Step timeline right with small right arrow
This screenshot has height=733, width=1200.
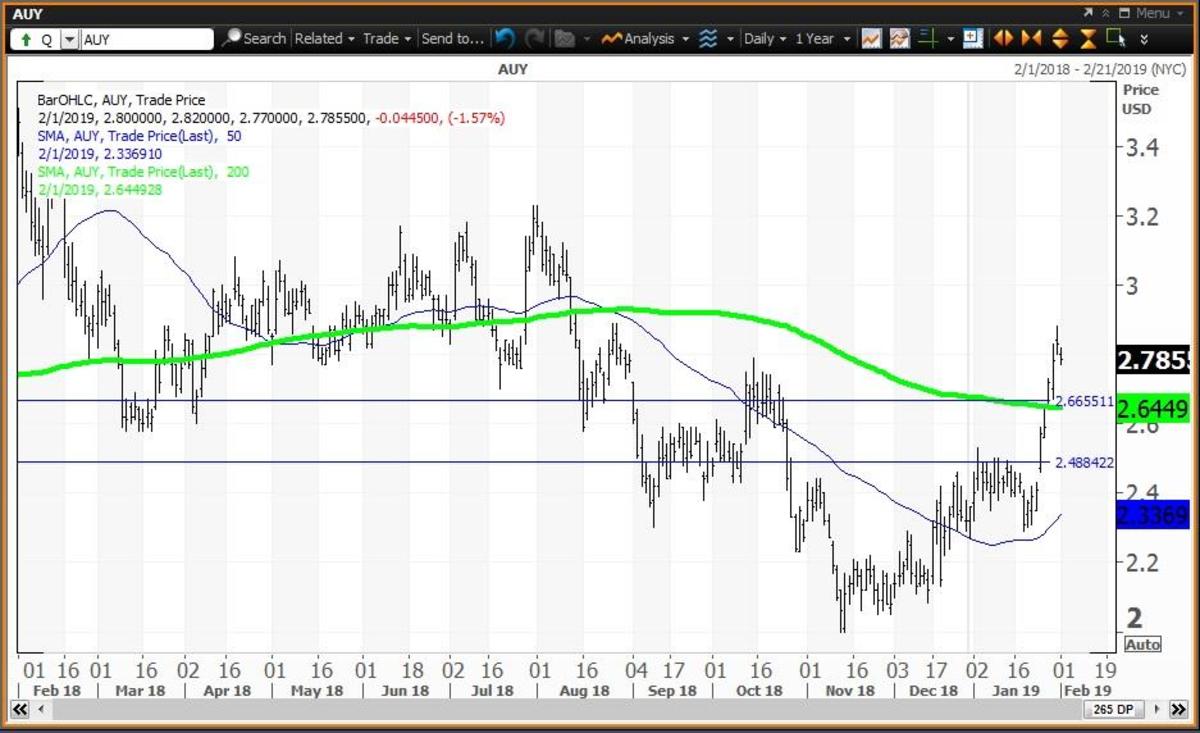click(x=1156, y=709)
